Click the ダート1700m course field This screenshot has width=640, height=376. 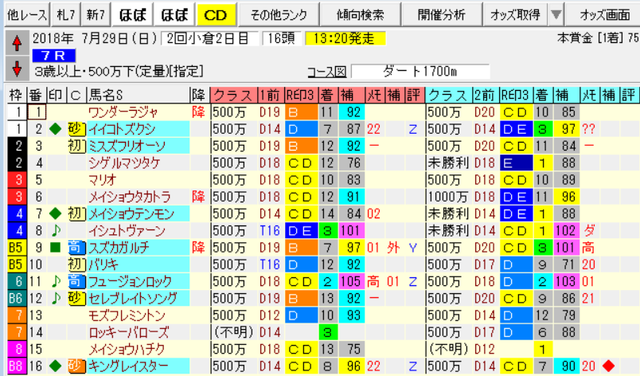coord(420,71)
